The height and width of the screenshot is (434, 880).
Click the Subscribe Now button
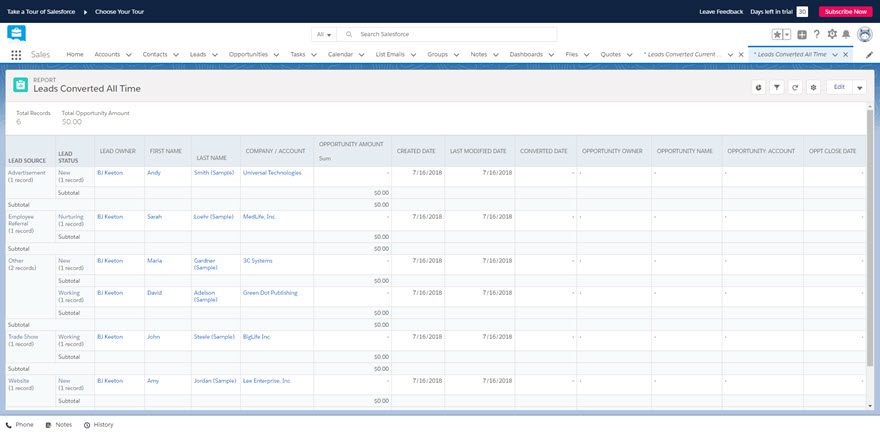click(x=845, y=11)
